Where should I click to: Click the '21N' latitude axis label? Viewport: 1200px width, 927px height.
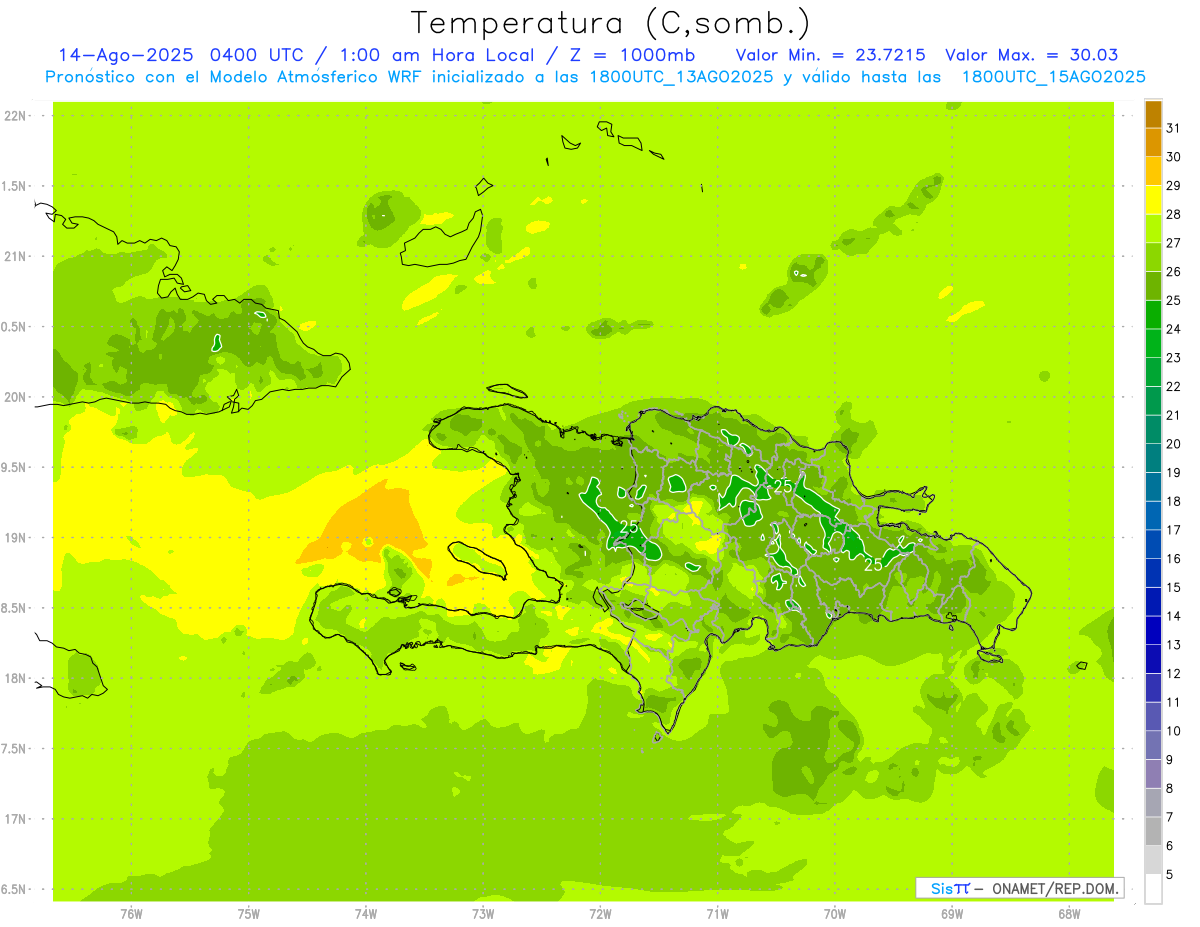(x=16, y=257)
